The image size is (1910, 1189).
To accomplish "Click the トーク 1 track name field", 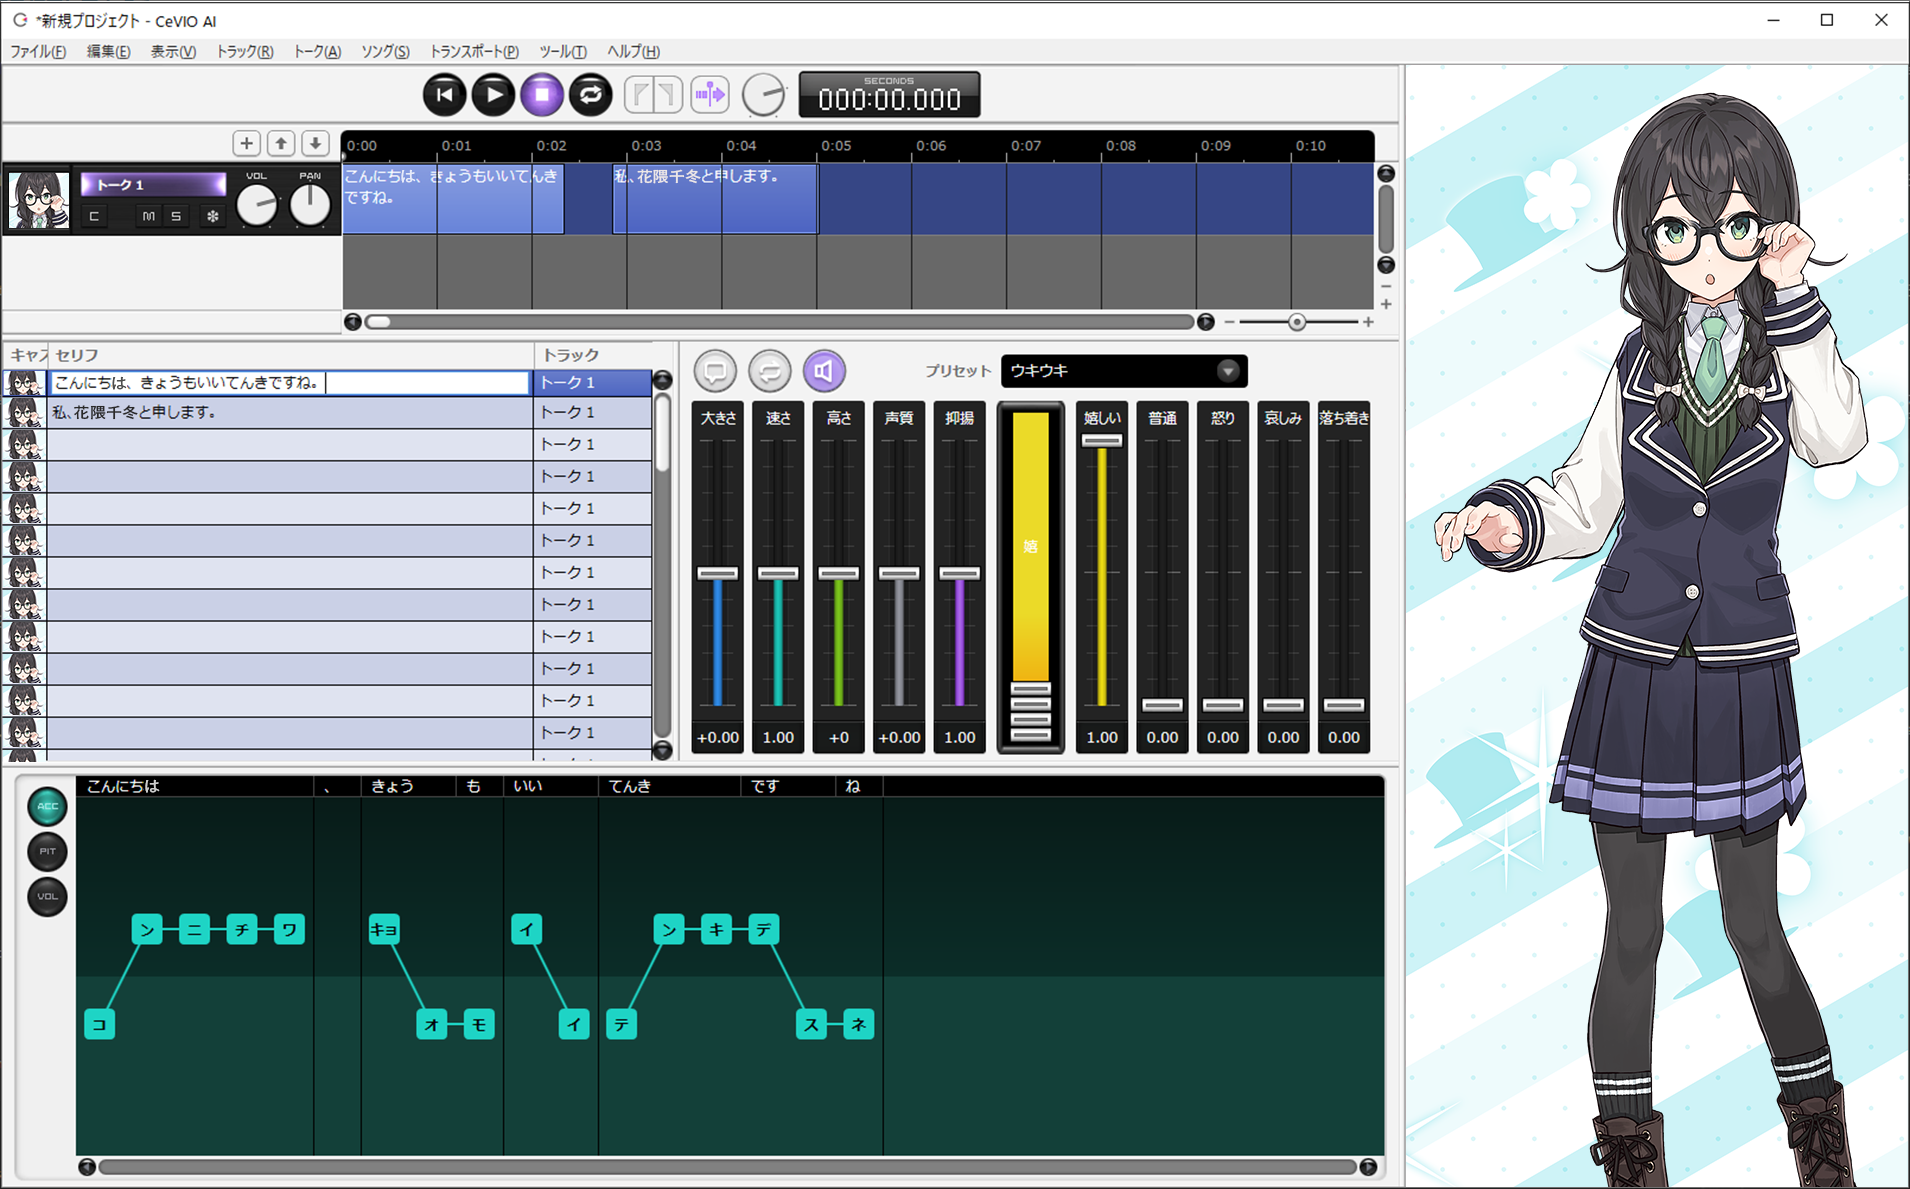I will [153, 184].
